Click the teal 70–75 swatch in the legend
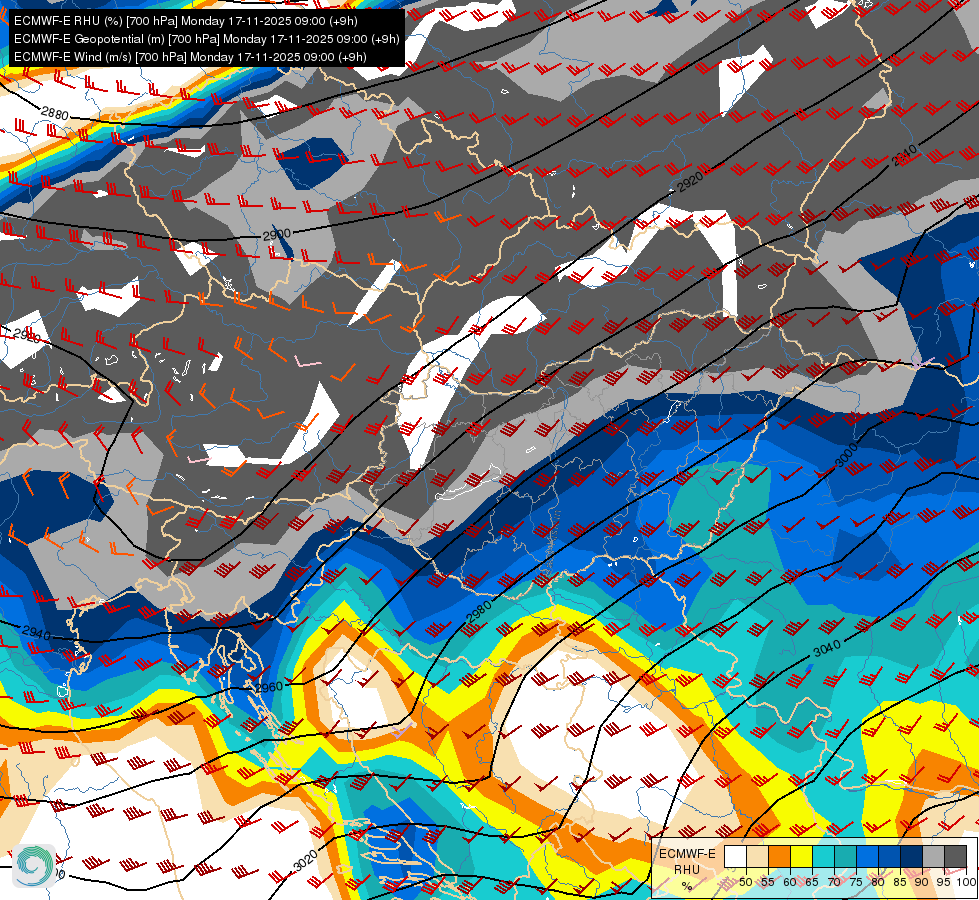The width and height of the screenshot is (979, 900). click(x=845, y=857)
